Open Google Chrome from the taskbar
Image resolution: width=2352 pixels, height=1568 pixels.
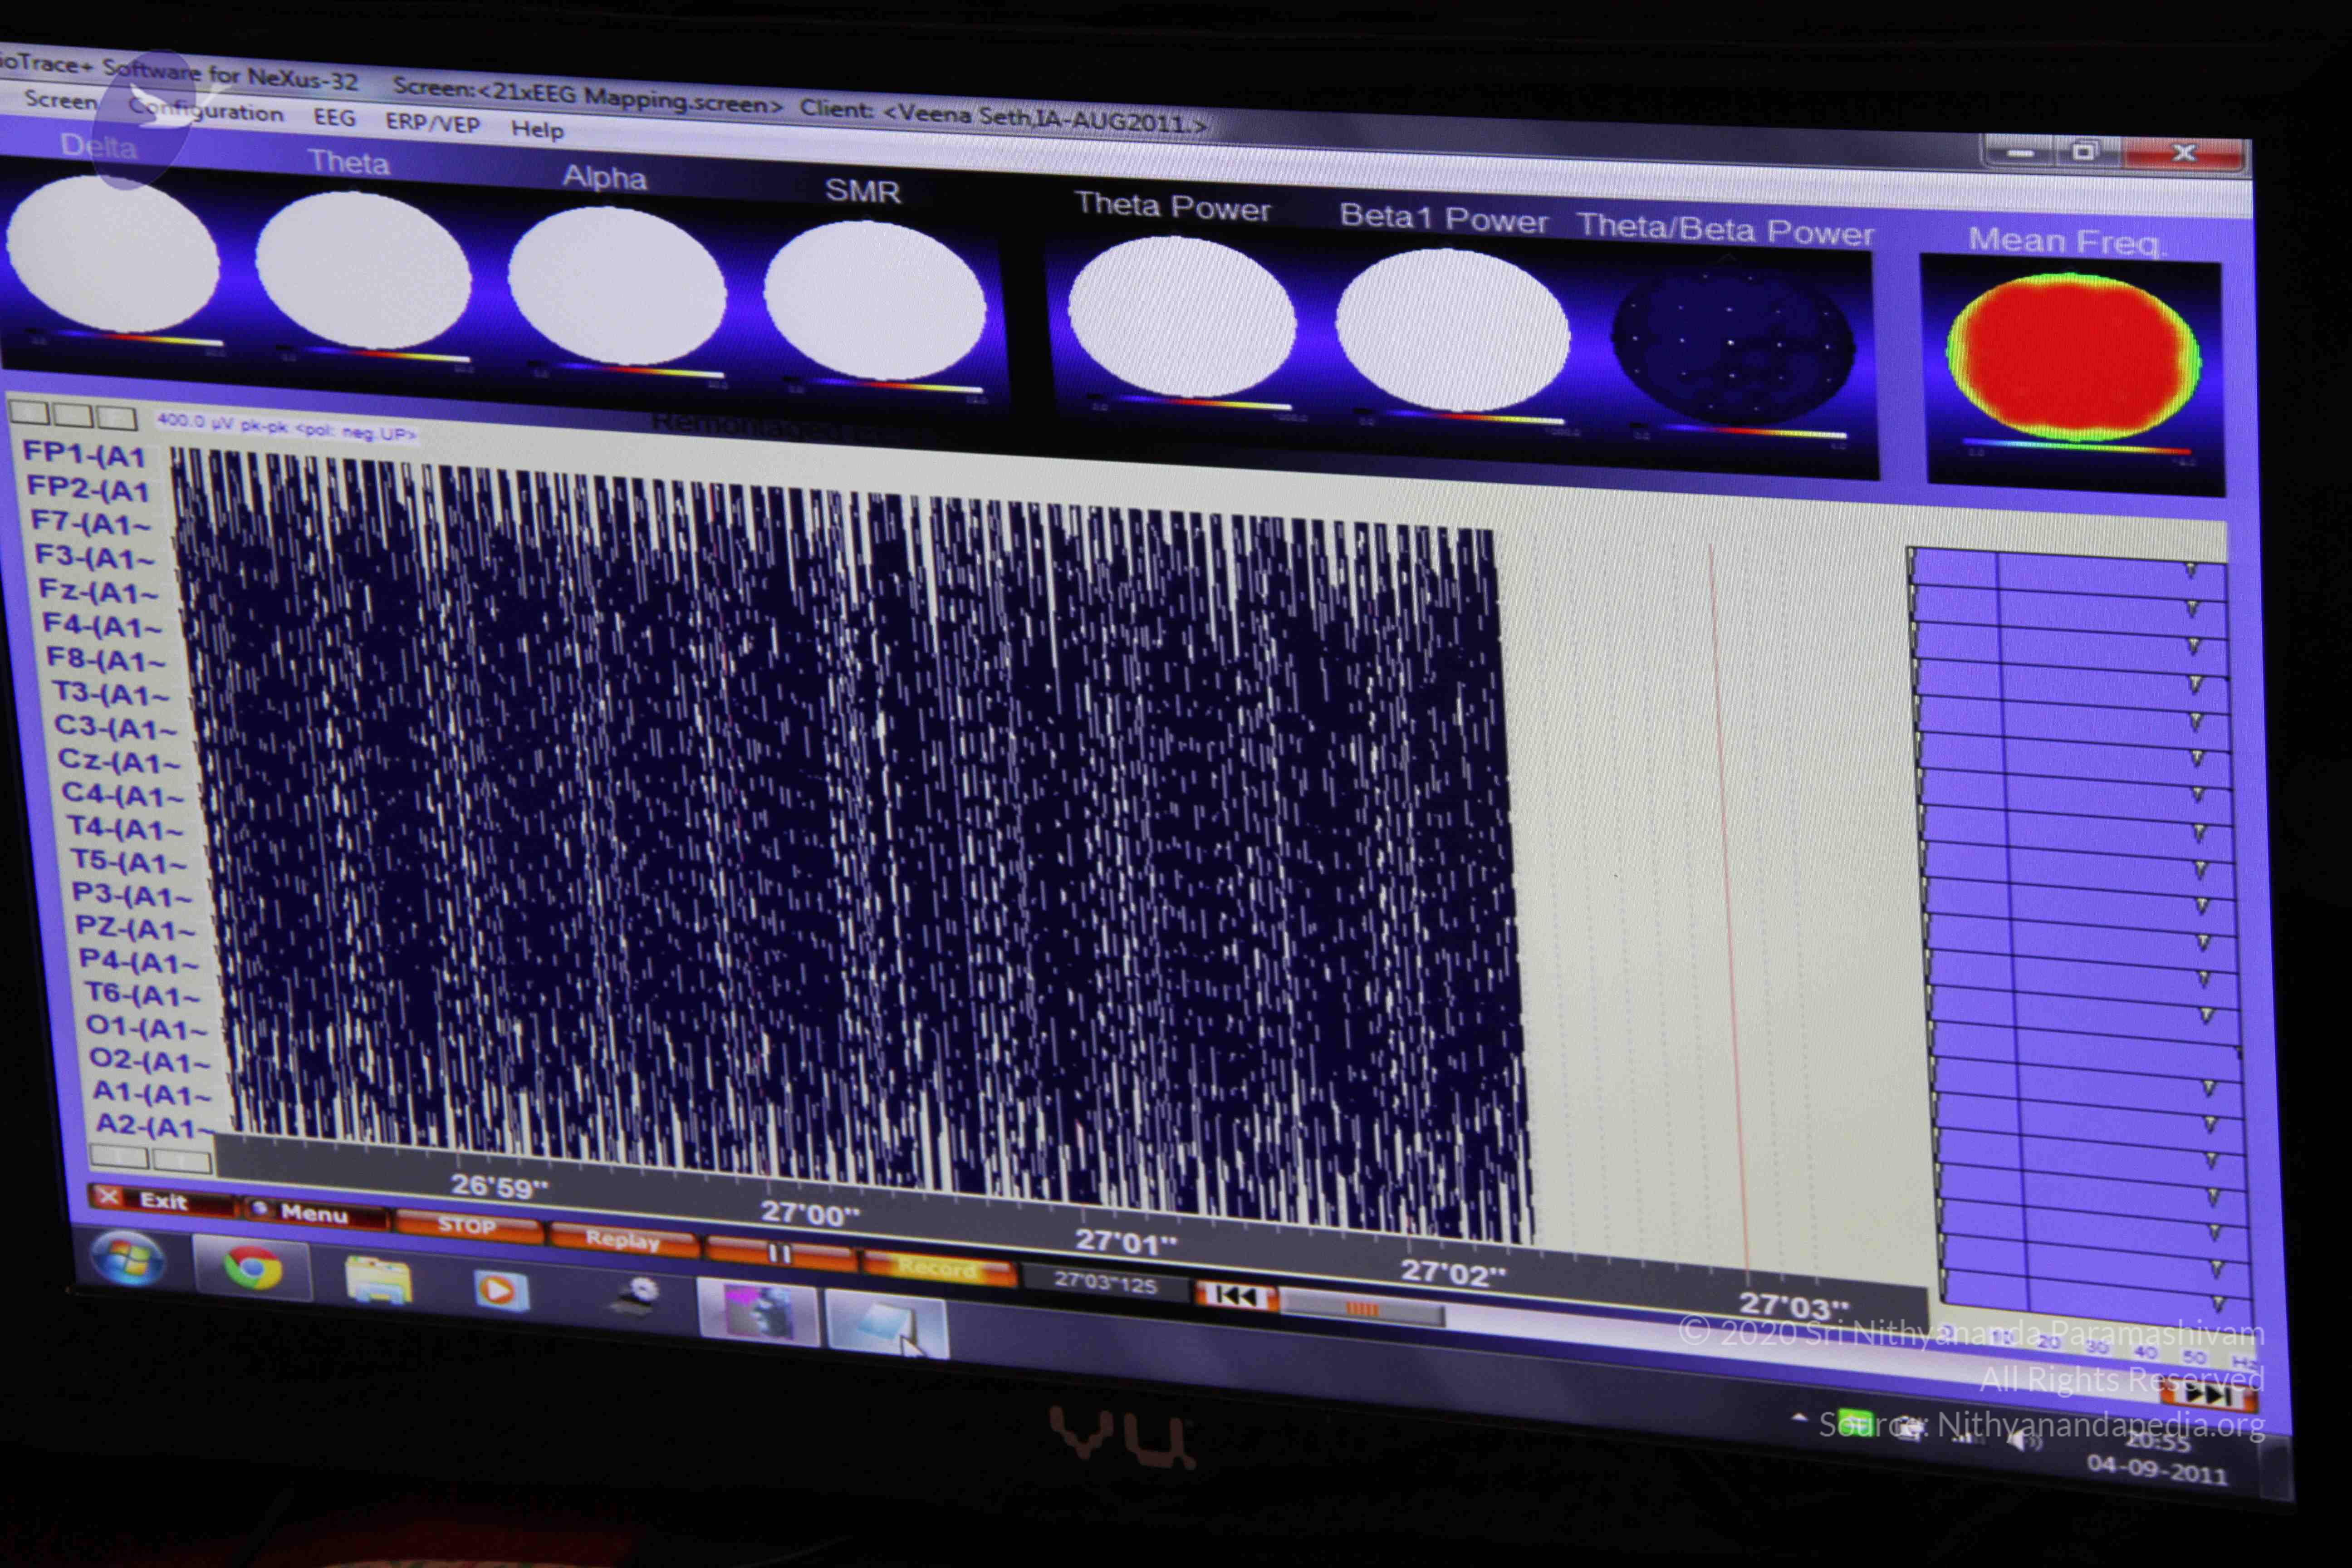pos(253,1267)
